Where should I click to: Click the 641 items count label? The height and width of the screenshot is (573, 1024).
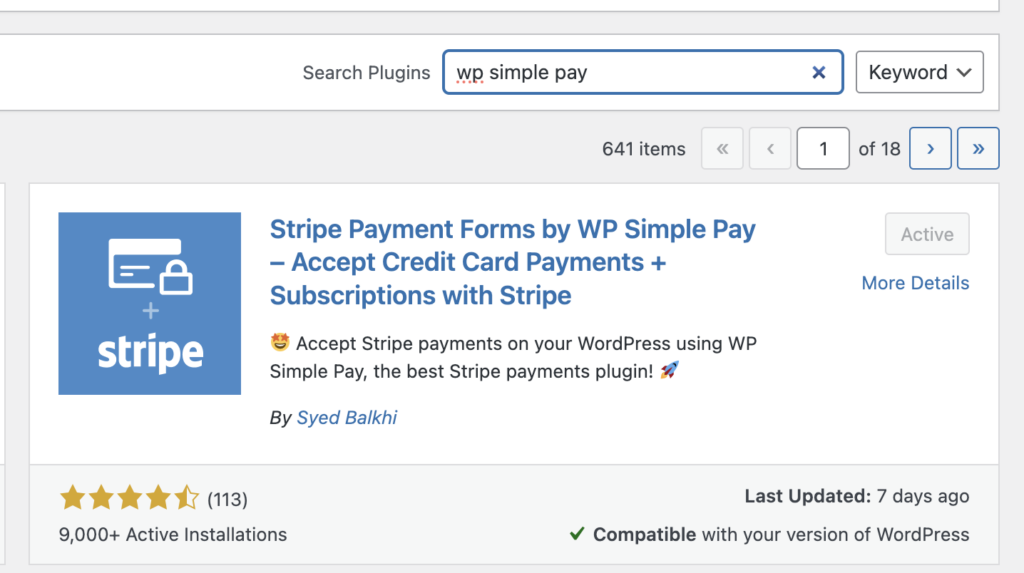pos(643,149)
